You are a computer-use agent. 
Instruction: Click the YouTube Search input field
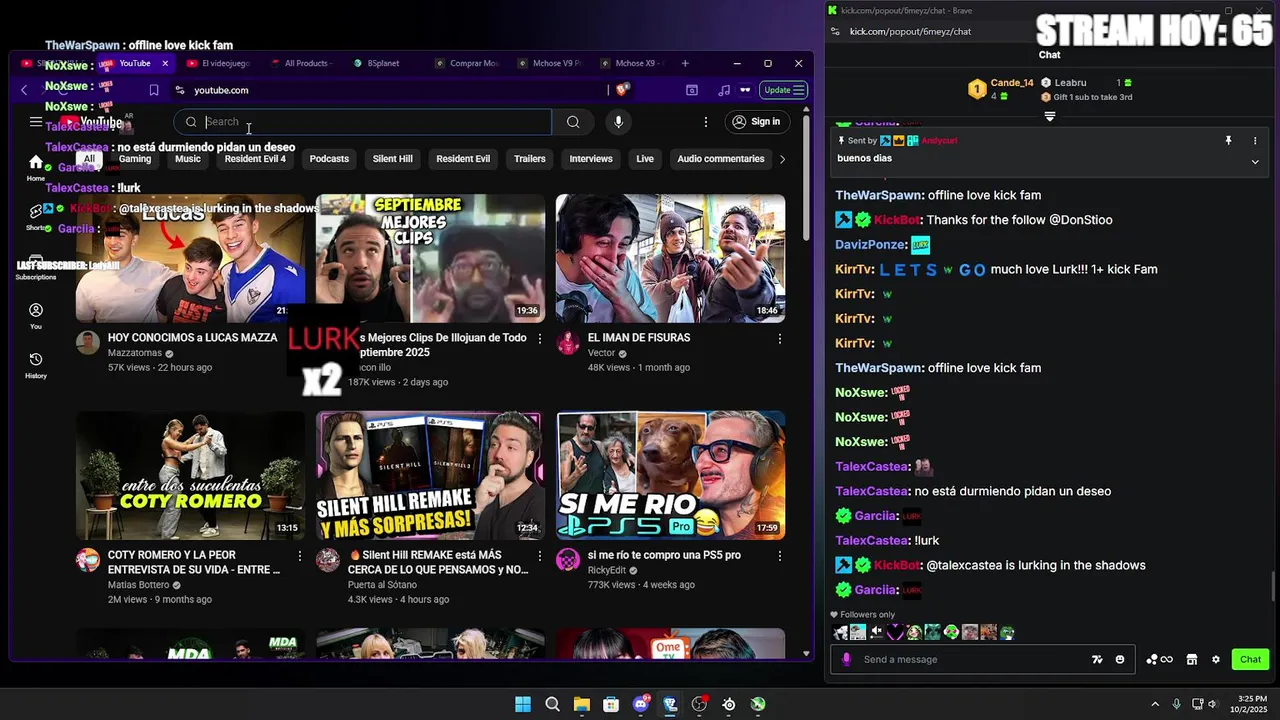pyautogui.click(x=363, y=122)
